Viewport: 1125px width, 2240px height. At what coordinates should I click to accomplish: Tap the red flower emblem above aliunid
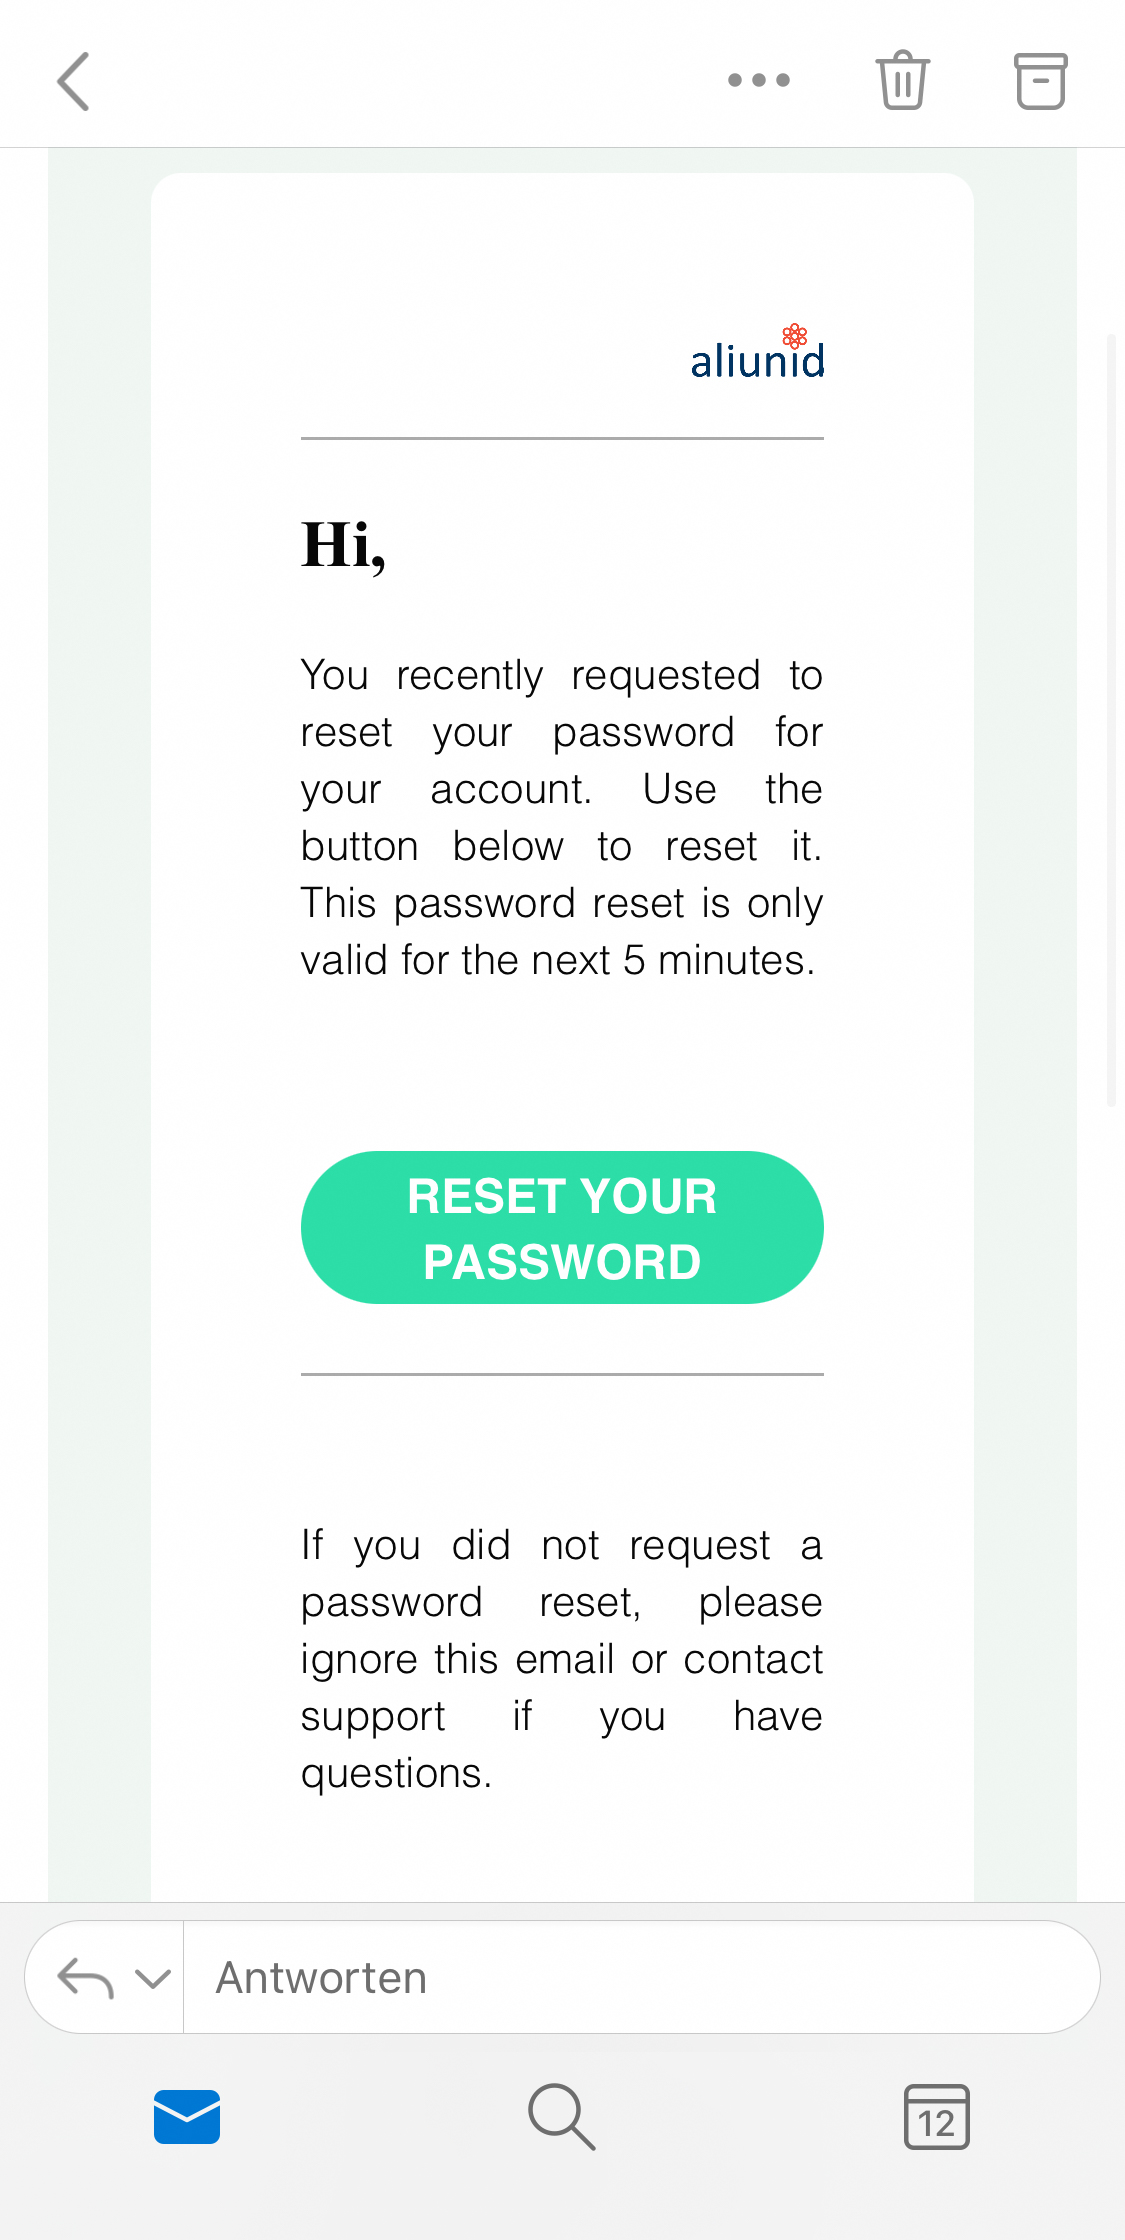pyautogui.click(x=795, y=335)
